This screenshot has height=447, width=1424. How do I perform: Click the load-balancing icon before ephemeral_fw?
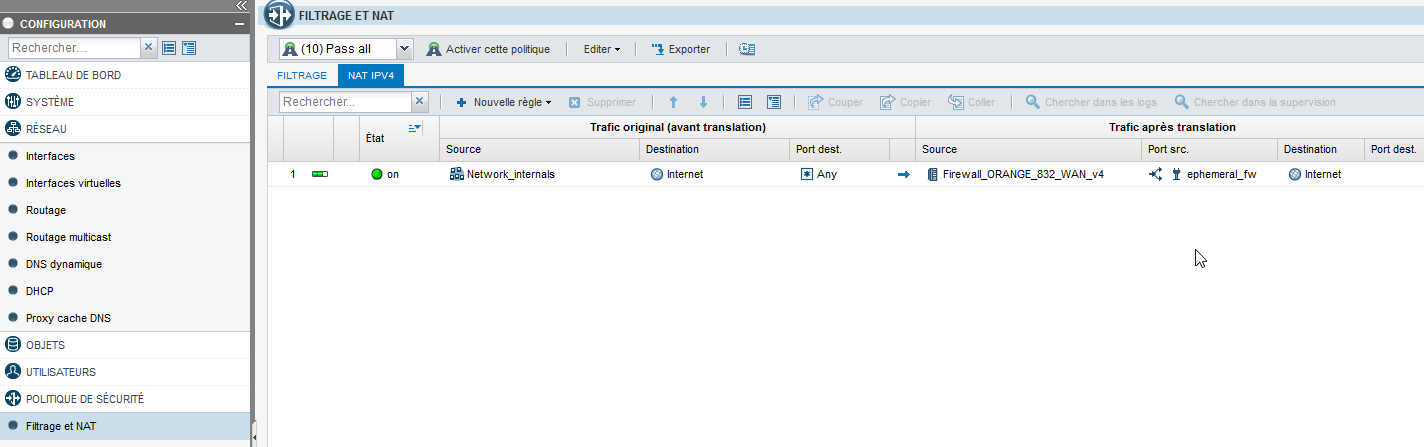(1155, 174)
